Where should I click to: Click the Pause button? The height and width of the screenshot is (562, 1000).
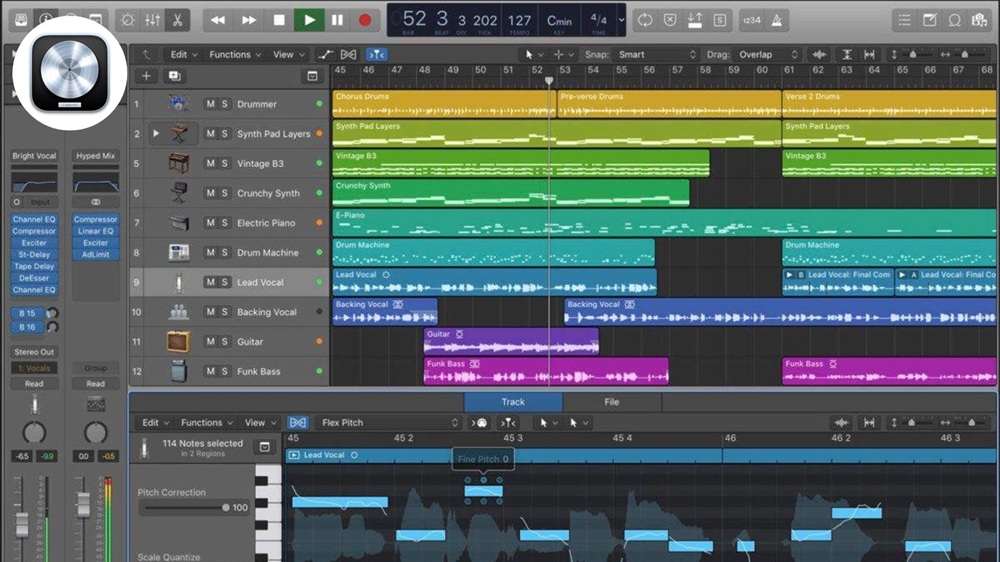(337, 20)
